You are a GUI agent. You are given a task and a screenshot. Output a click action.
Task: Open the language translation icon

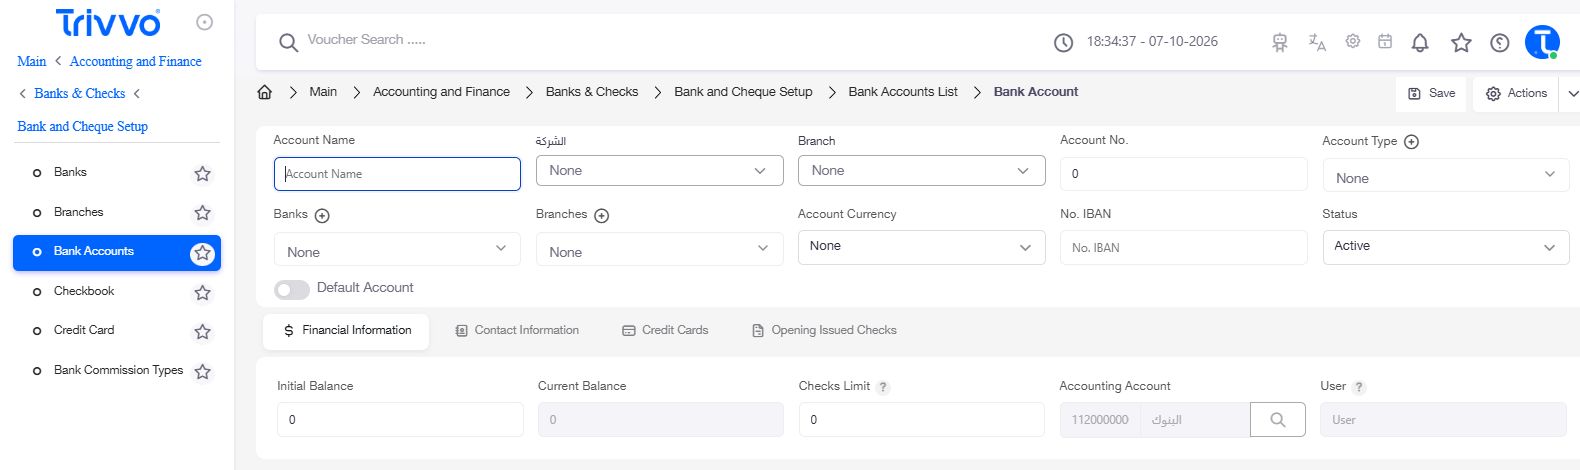(x=1317, y=42)
